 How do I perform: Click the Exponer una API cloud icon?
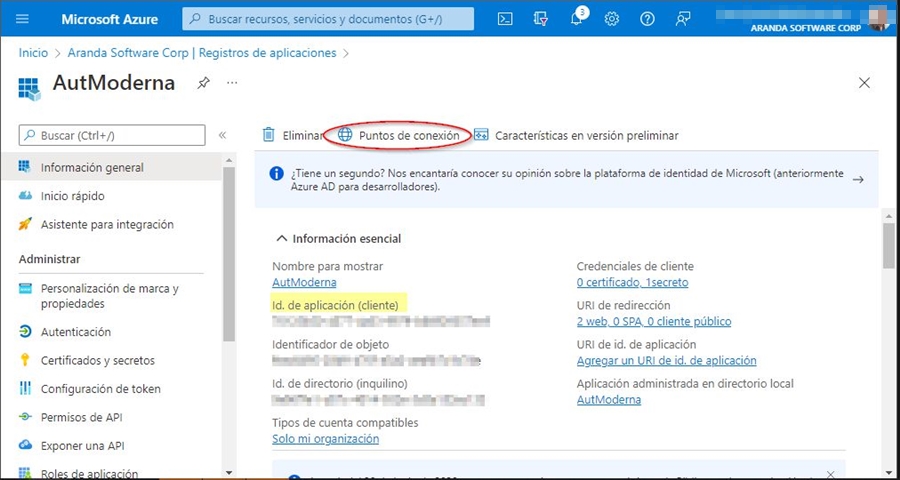tap(25, 446)
